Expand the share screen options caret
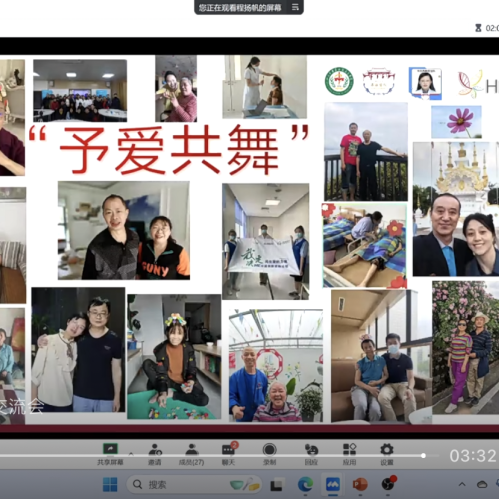 pyautogui.click(x=131, y=454)
